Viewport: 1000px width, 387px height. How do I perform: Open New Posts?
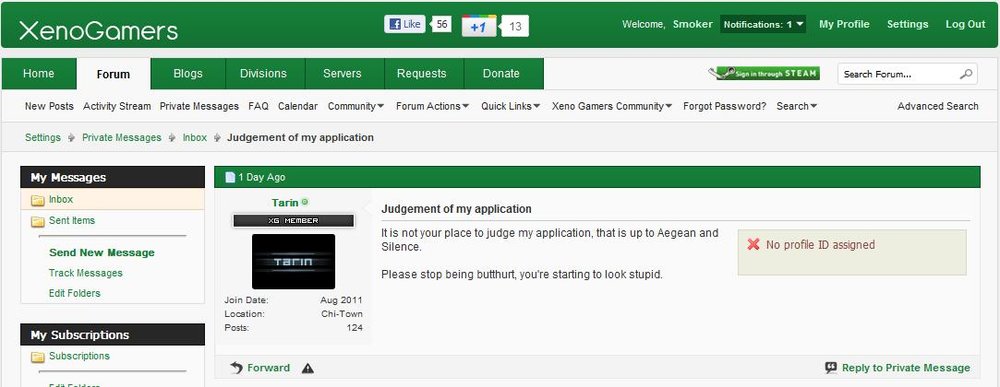pos(49,106)
